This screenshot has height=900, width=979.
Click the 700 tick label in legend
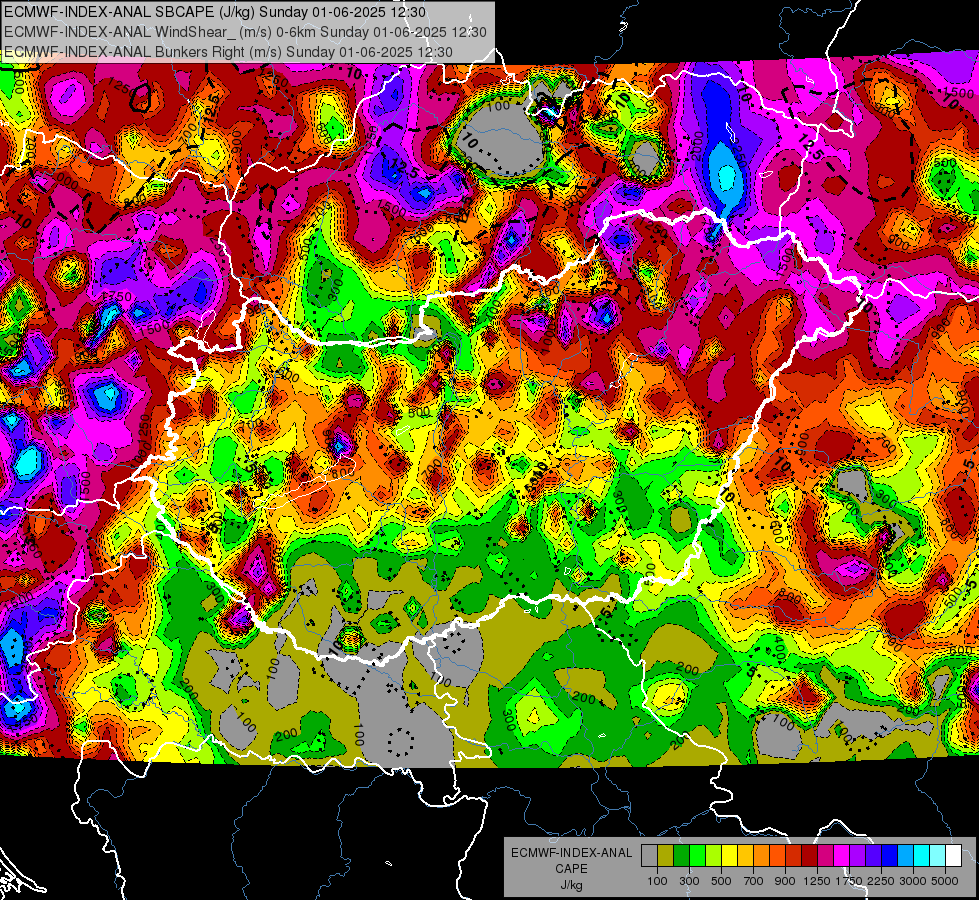pos(754,881)
